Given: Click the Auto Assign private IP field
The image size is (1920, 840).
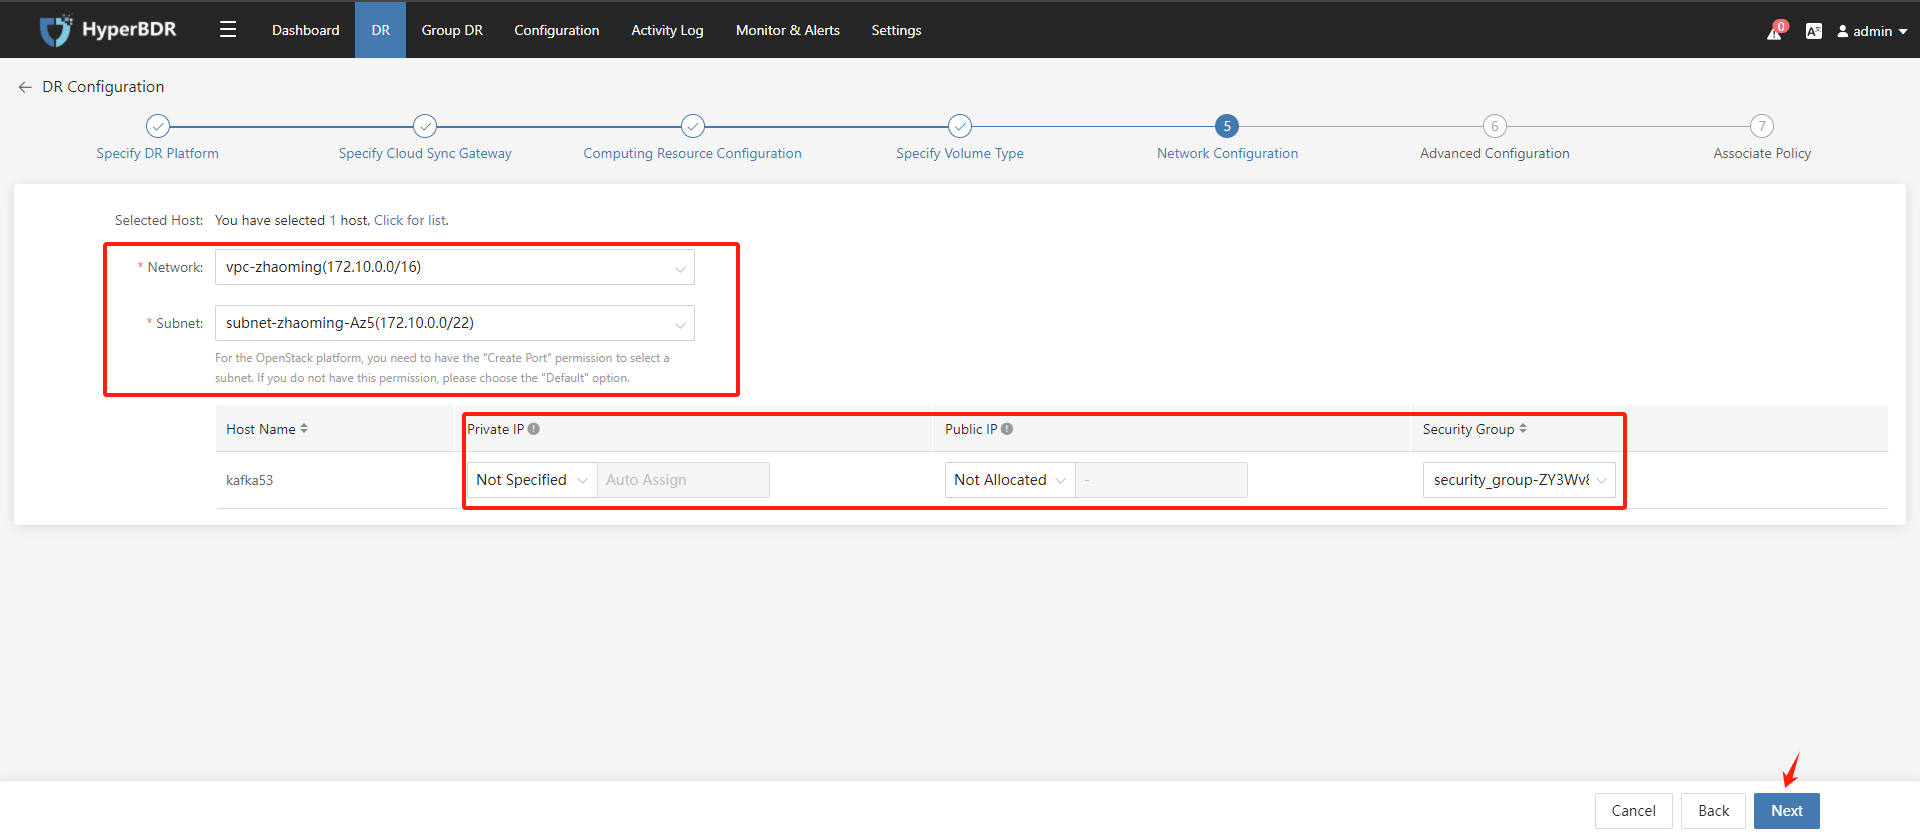Looking at the screenshot, I should tap(683, 480).
